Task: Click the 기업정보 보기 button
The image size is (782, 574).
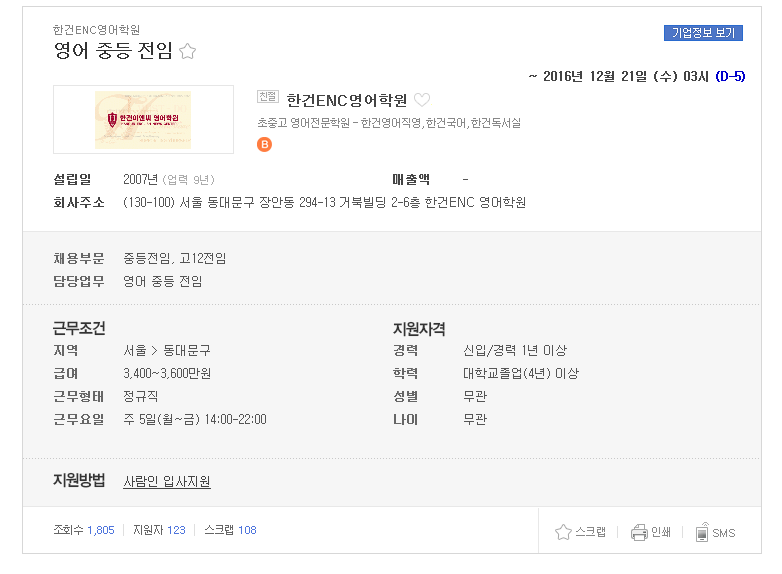Action: 703,33
